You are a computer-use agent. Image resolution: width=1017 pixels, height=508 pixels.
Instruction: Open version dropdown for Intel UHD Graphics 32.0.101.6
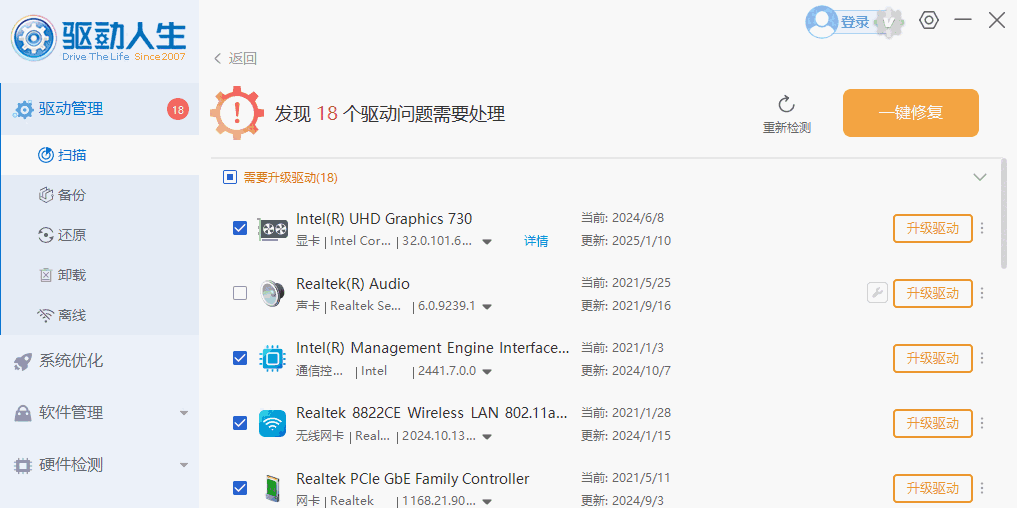point(487,242)
